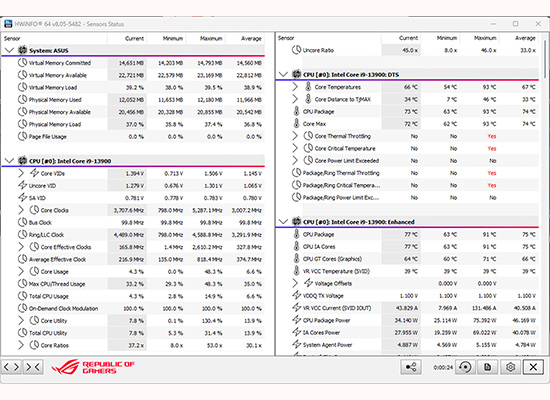Expand the Voltage Offsets row
The image size is (550, 400).
(295, 283)
